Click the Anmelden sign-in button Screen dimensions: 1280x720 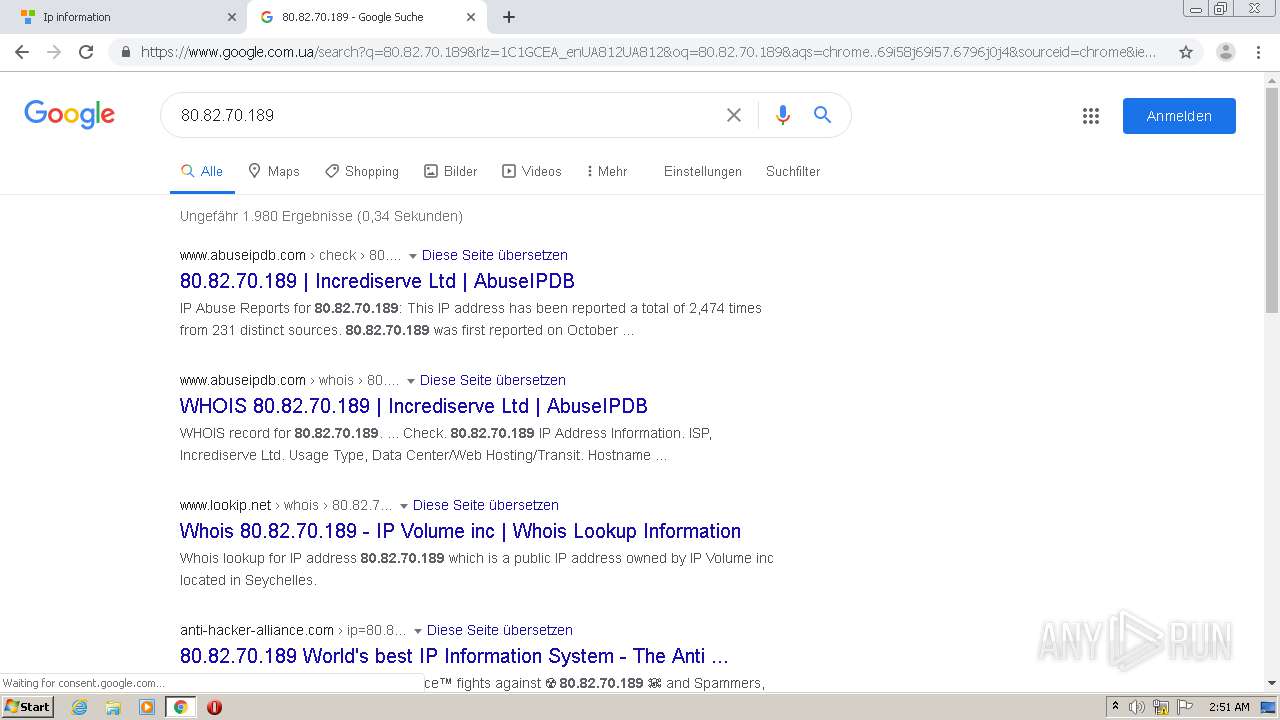[1179, 116]
